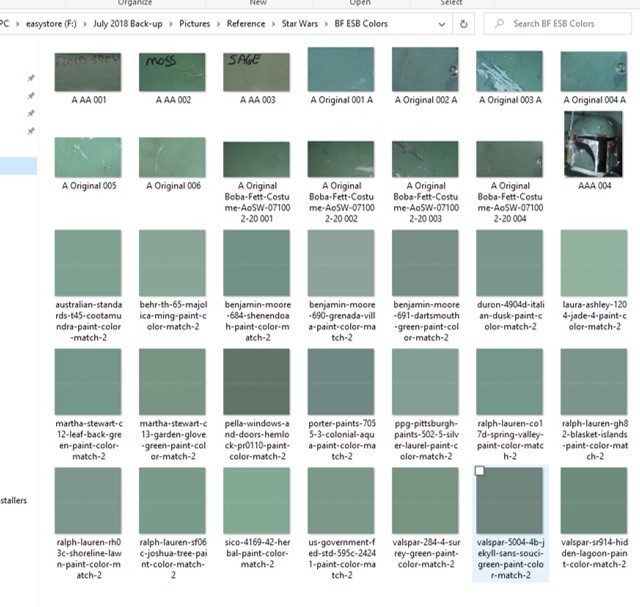Click in Search BF ESB Colors field
Screen dimensions: 640x607
[x=558, y=24]
